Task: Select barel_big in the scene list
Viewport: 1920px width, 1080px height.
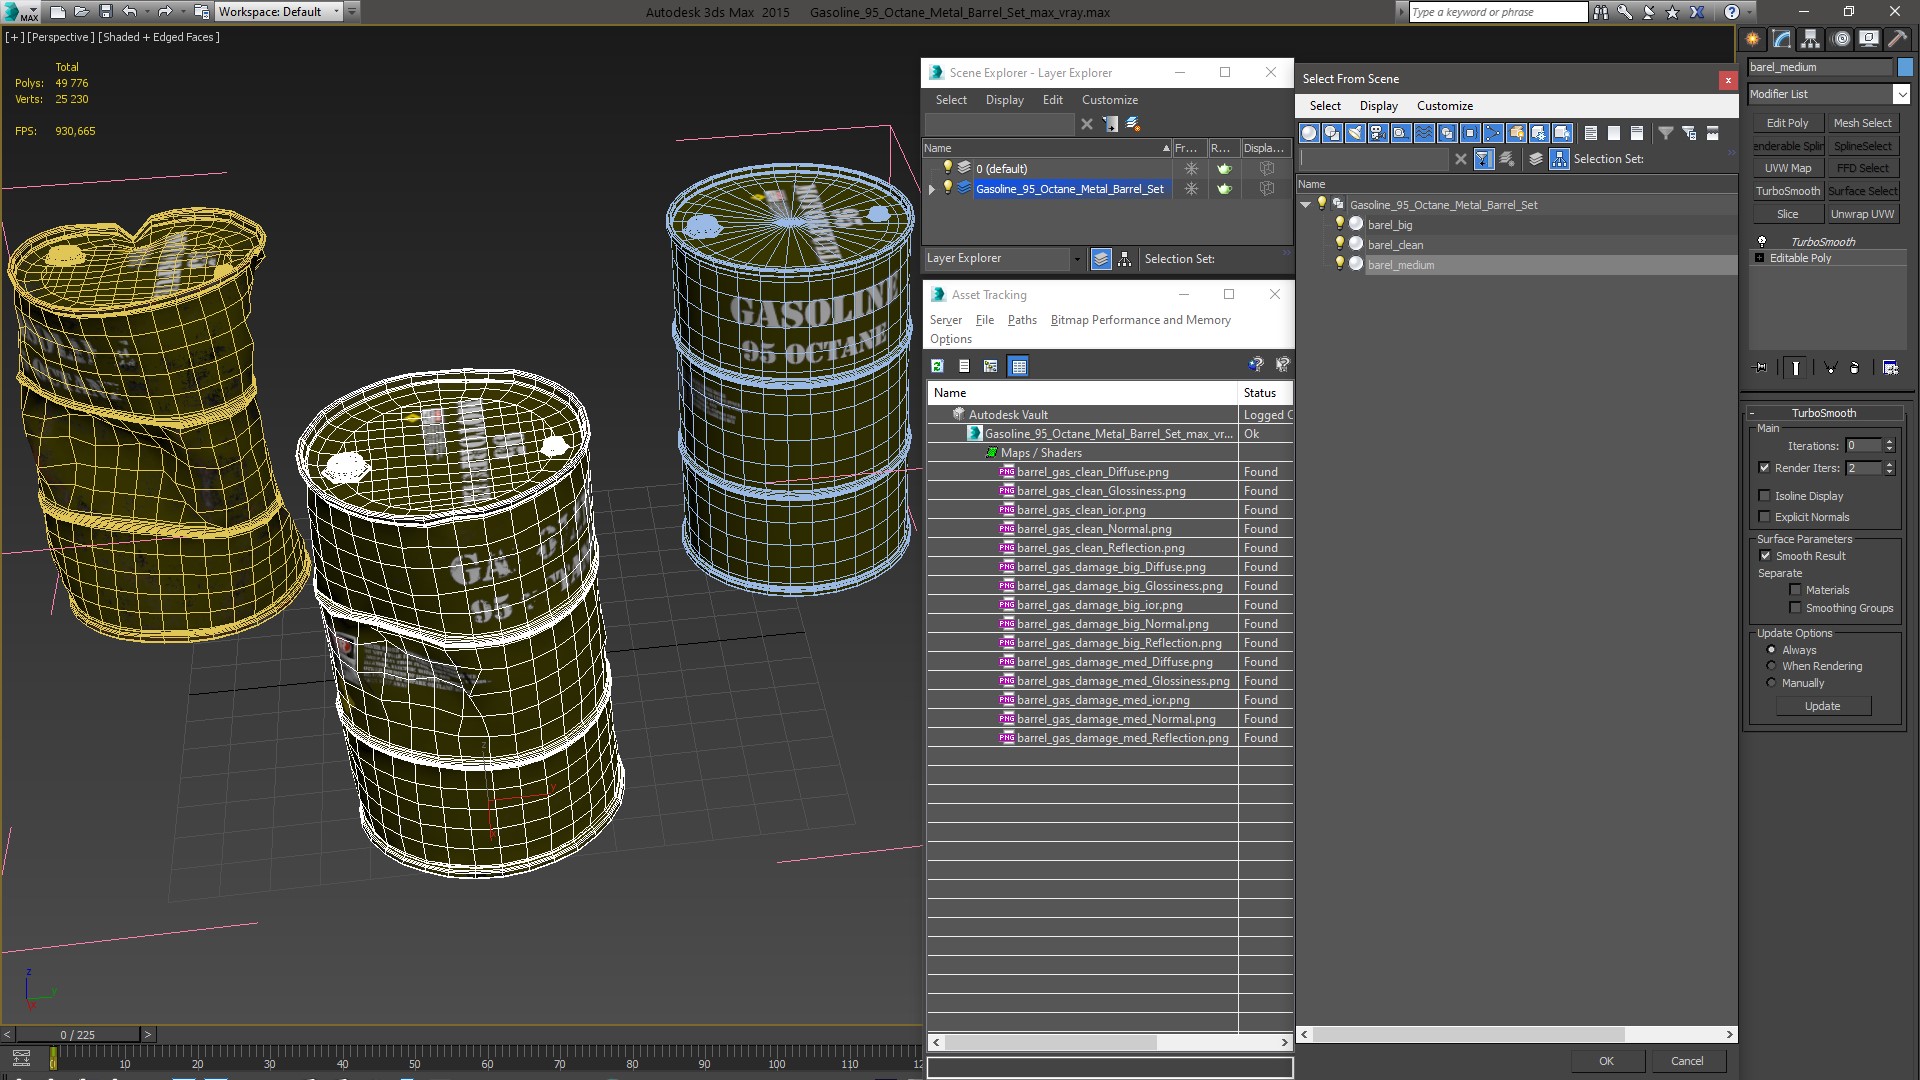Action: pos(1390,225)
